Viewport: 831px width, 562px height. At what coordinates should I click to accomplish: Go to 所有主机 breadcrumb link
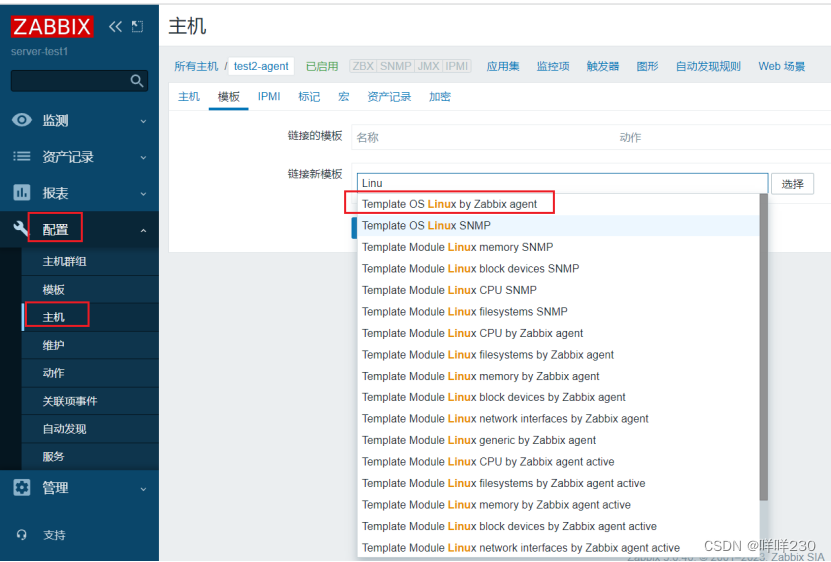click(196, 66)
